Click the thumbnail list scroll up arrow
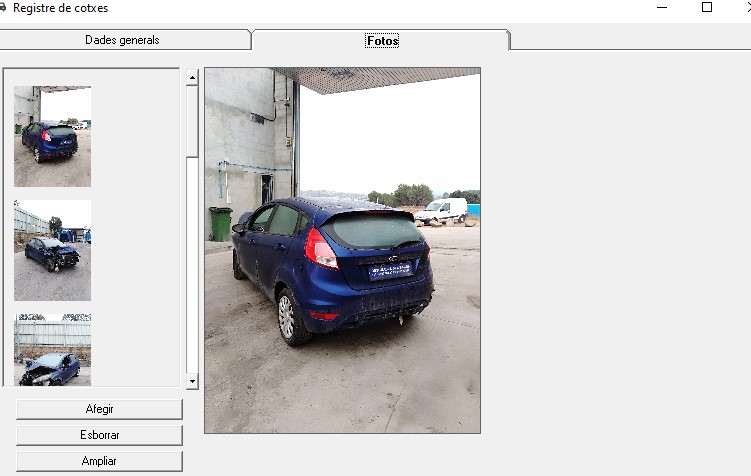The image size is (751, 476). pyautogui.click(x=192, y=77)
